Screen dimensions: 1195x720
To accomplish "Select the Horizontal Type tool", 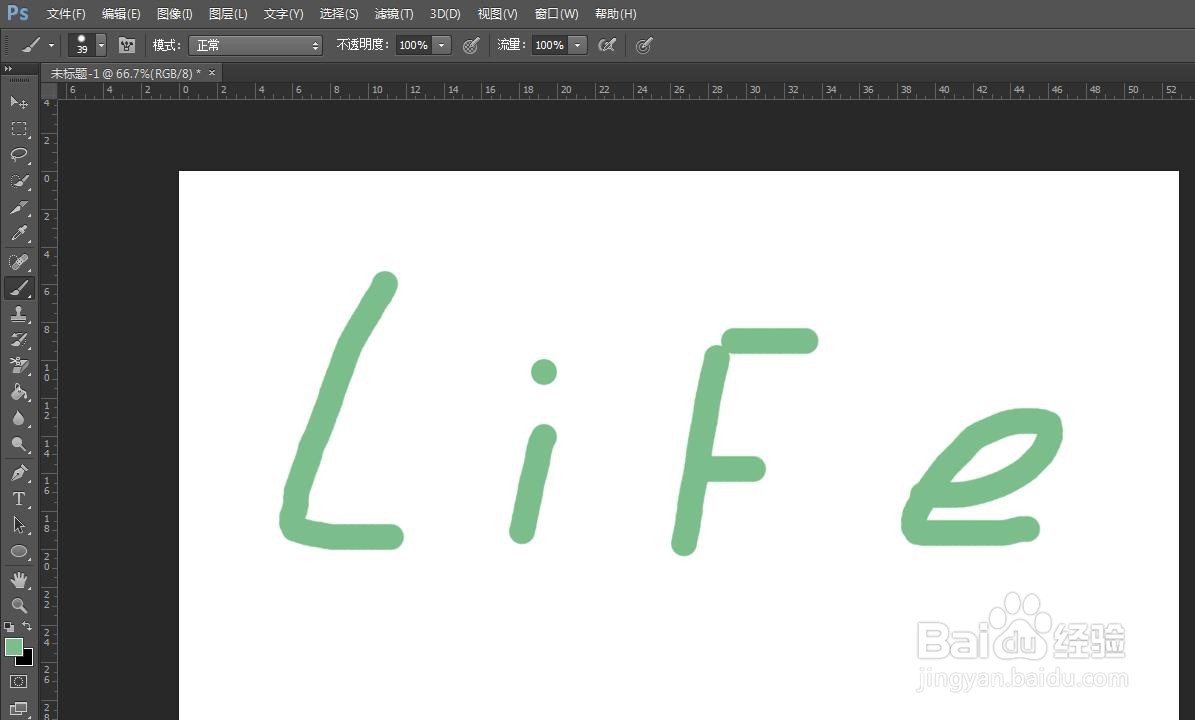I will (19, 498).
